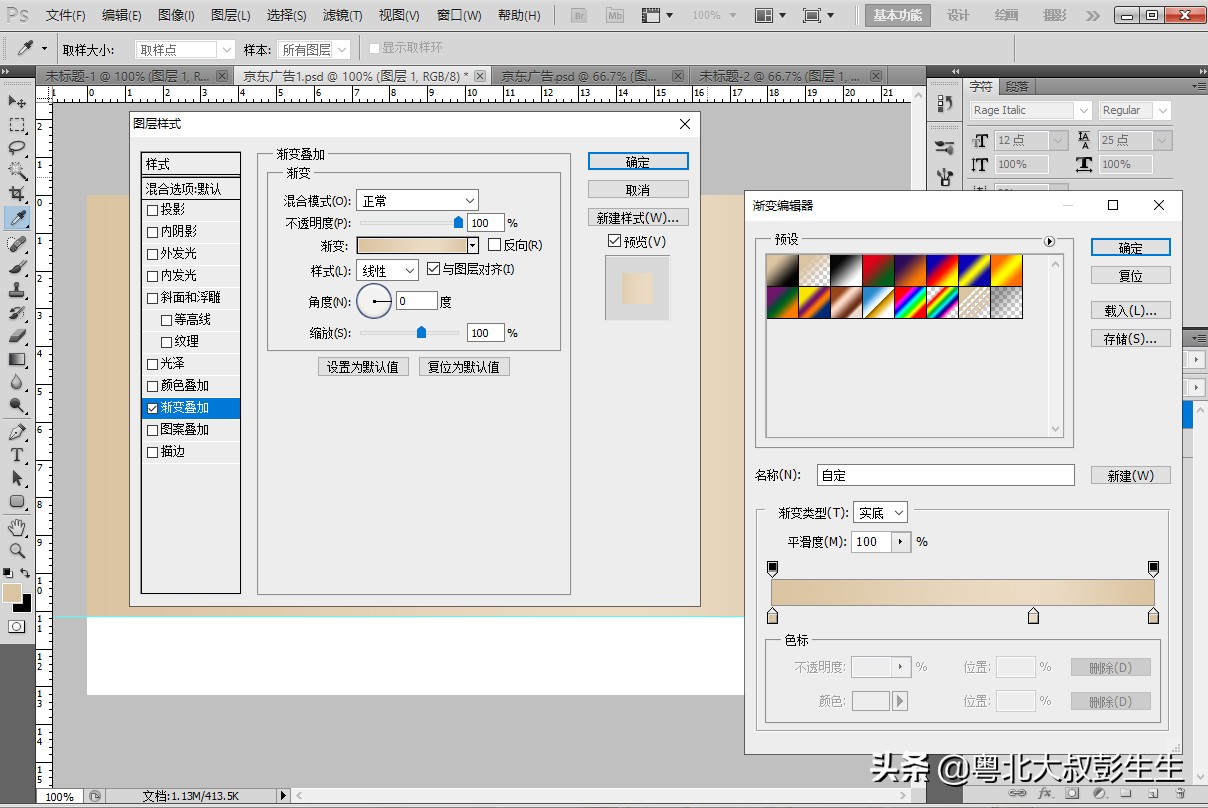This screenshot has height=808, width=1208.
Task: Select the Zoom magnifier tool
Action: 17,551
